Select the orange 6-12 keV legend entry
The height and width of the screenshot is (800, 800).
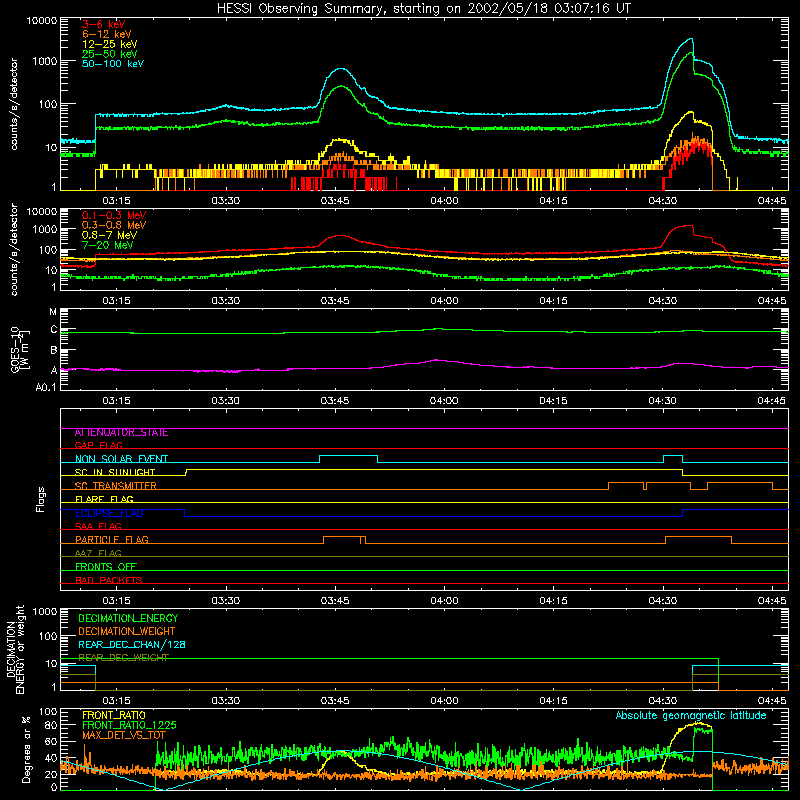pos(107,34)
